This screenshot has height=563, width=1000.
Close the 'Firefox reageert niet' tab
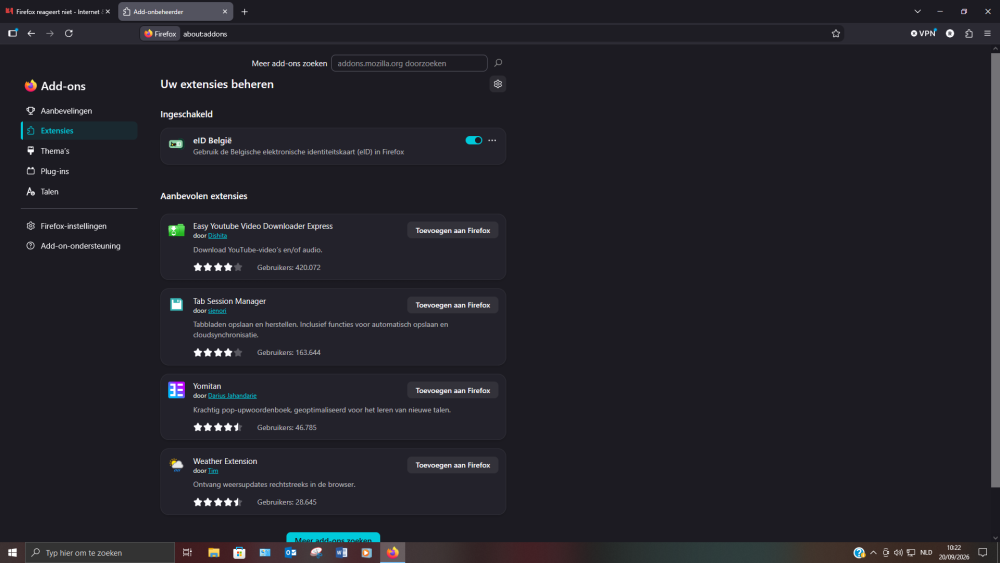tap(107, 11)
